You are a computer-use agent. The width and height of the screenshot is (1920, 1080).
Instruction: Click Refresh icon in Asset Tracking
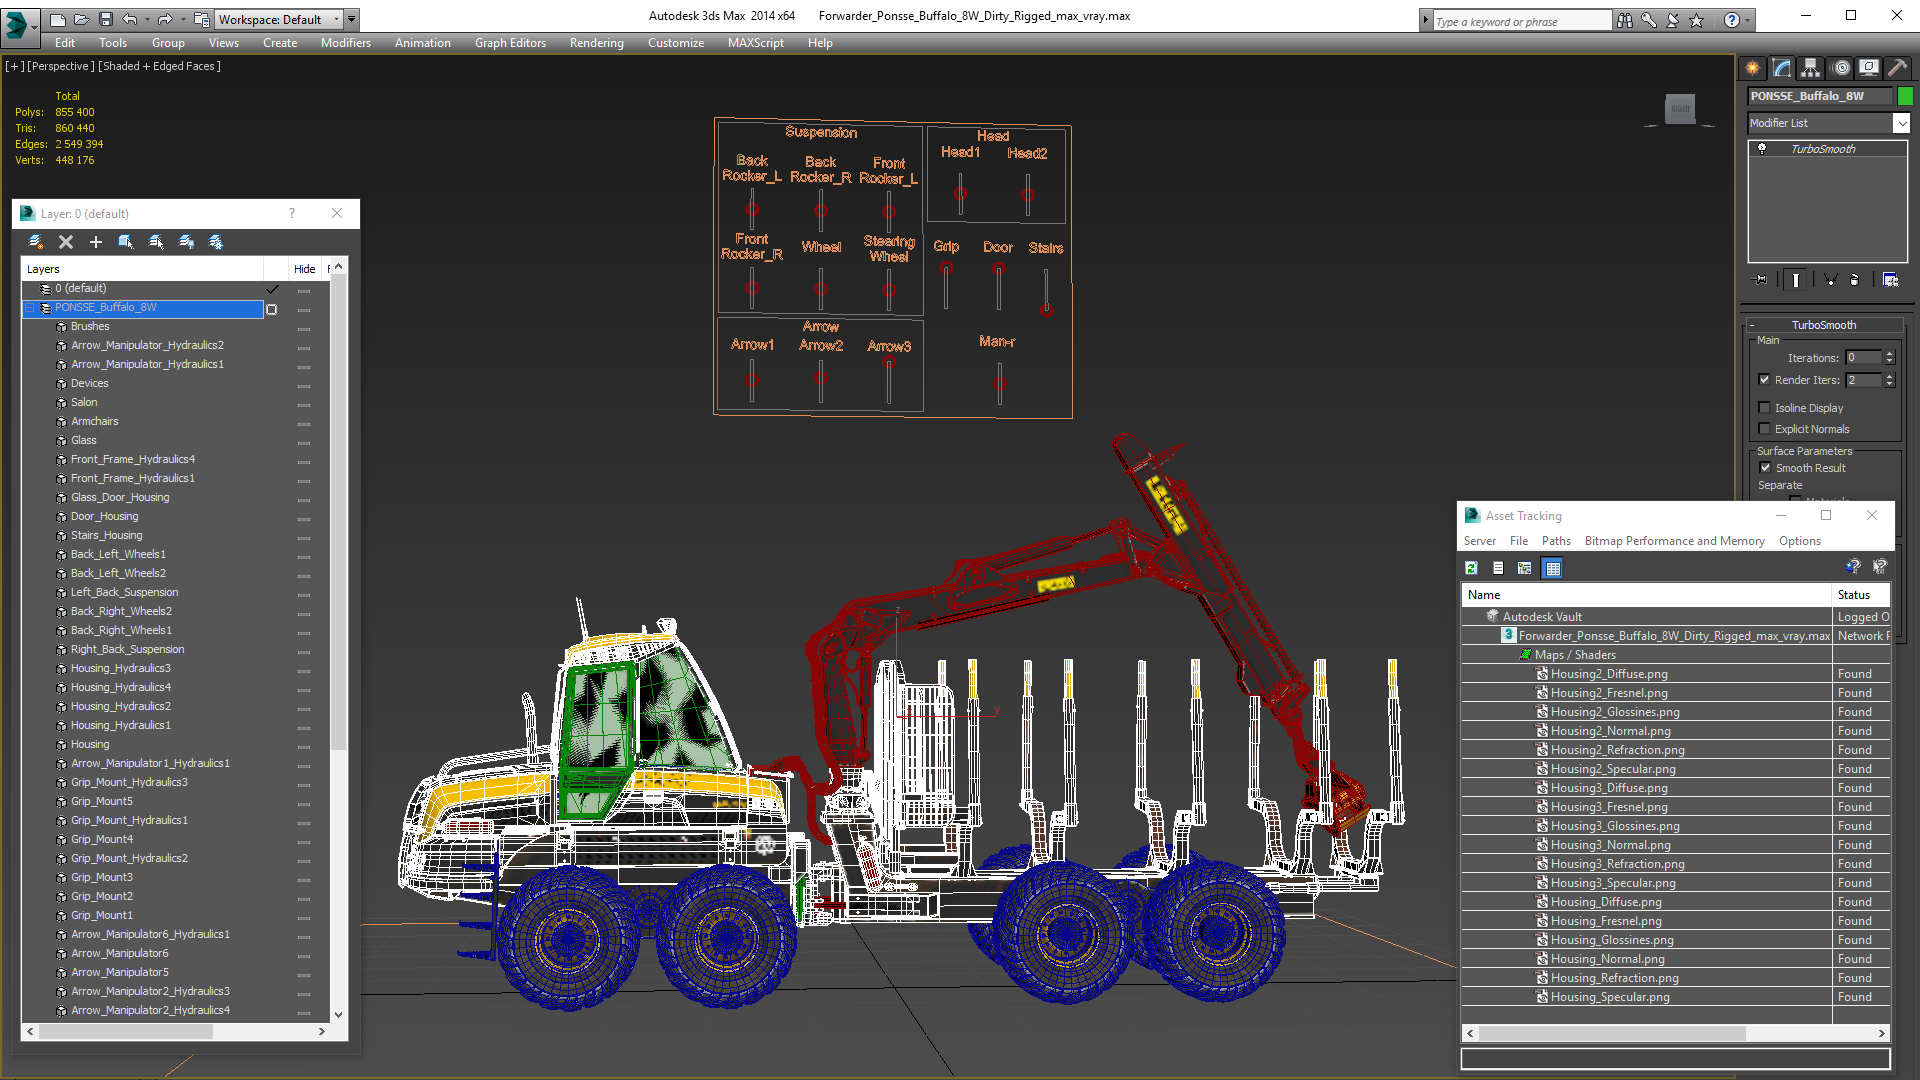[1471, 568]
